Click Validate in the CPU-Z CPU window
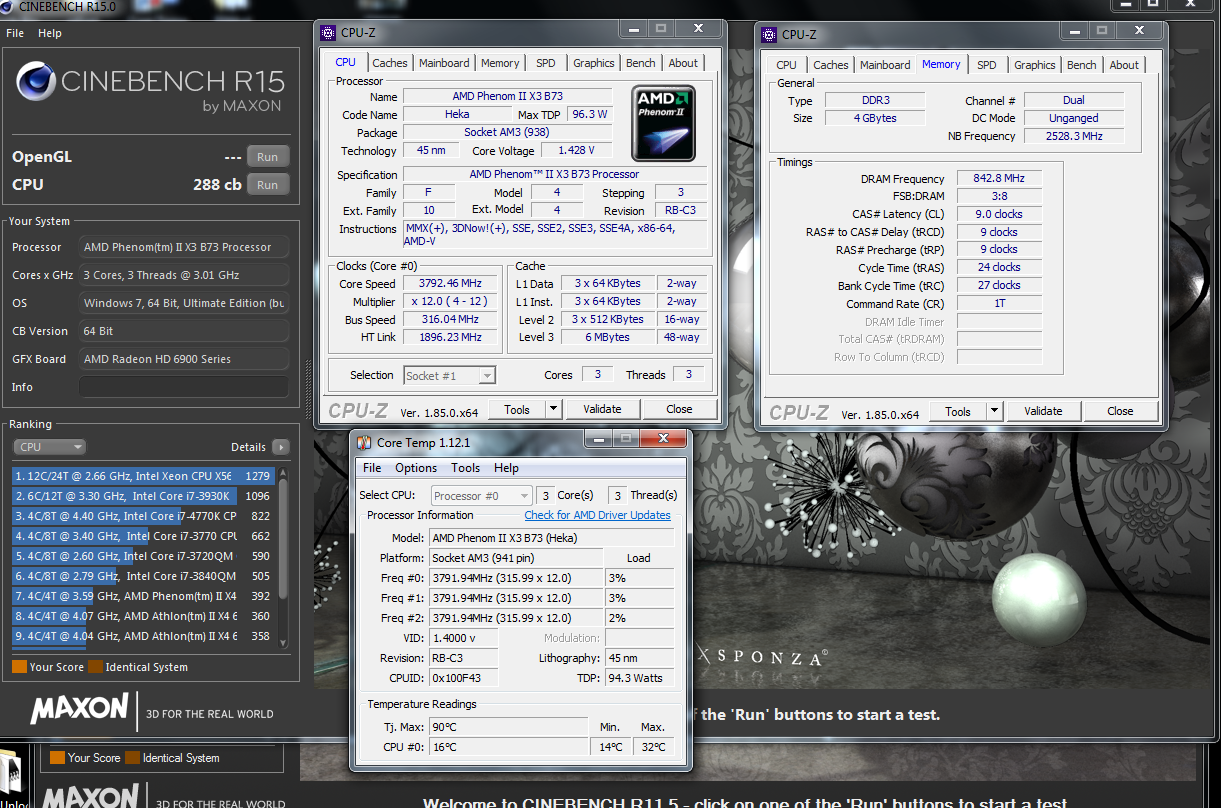The image size is (1221, 808). pos(602,409)
